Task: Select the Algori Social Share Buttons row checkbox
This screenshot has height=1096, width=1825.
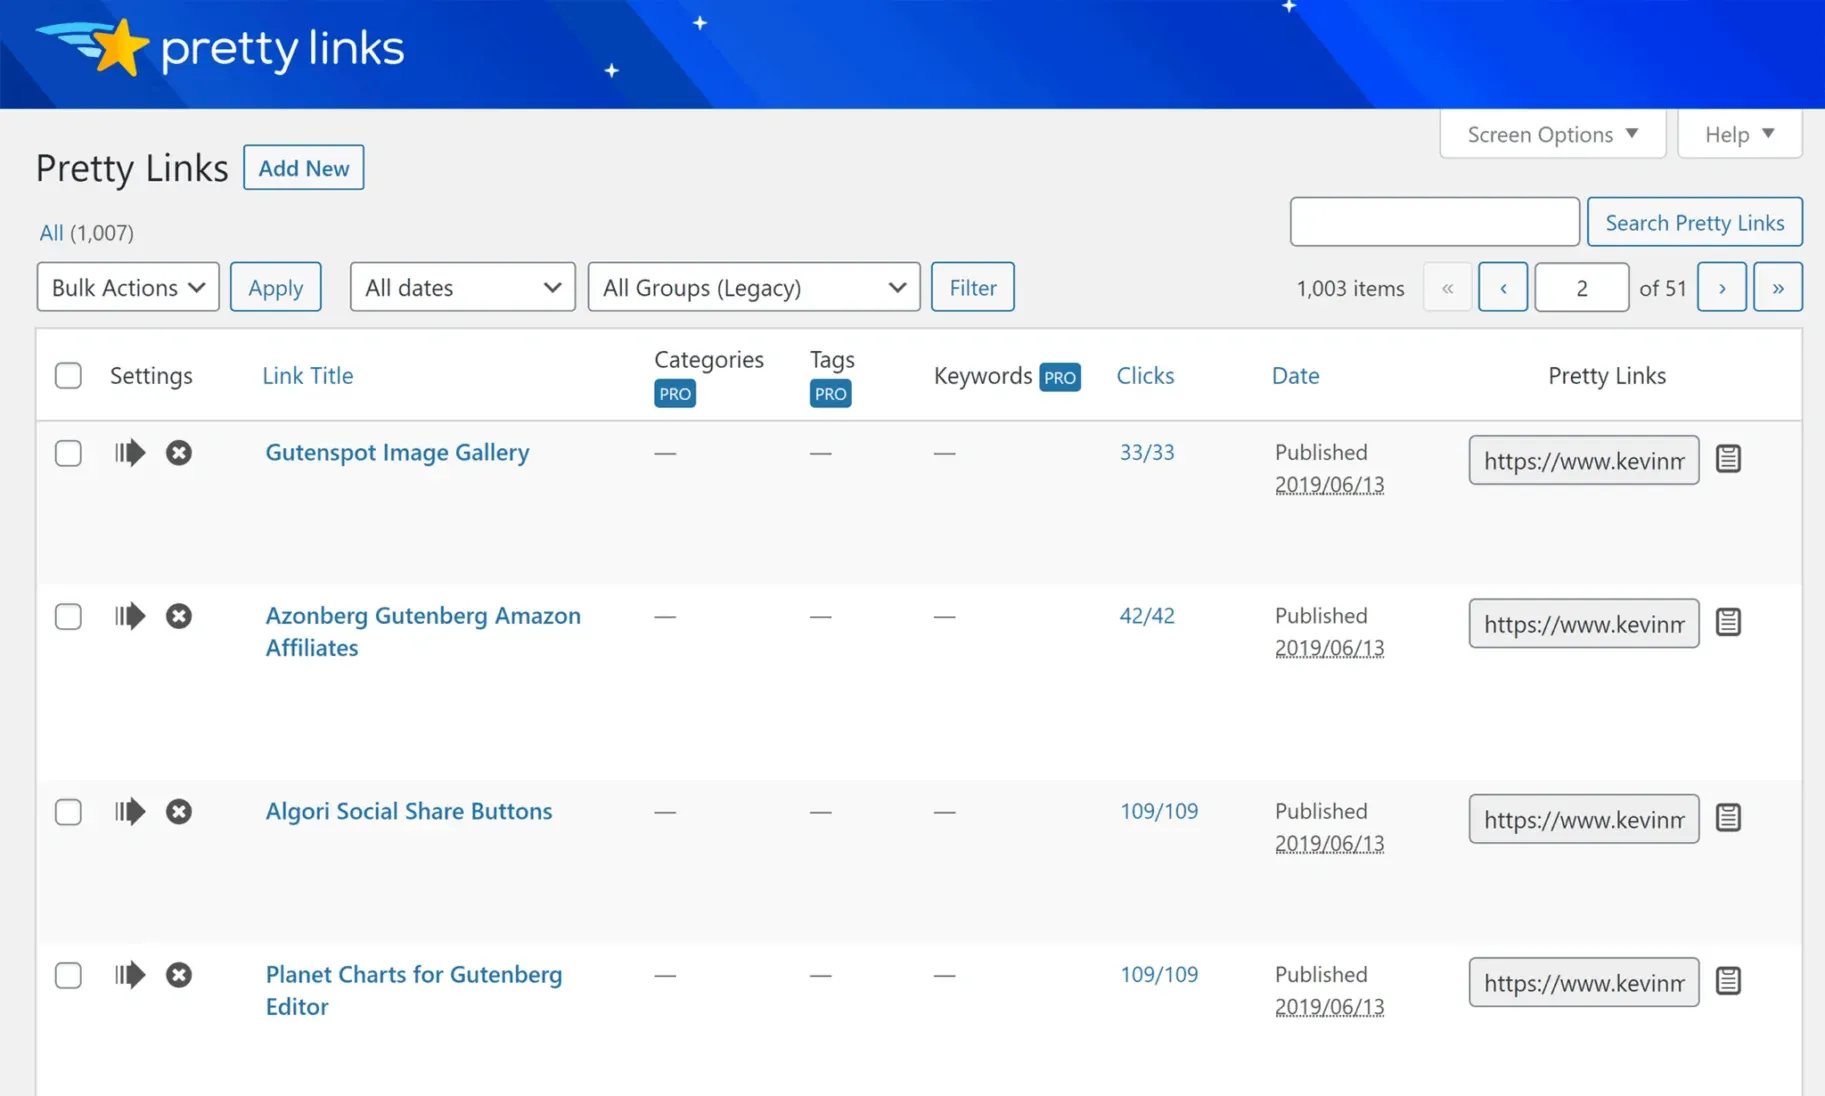Action: pos(68,811)
